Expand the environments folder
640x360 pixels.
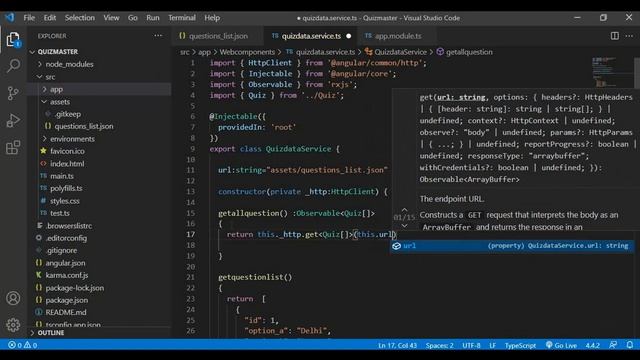pos(72,139)
